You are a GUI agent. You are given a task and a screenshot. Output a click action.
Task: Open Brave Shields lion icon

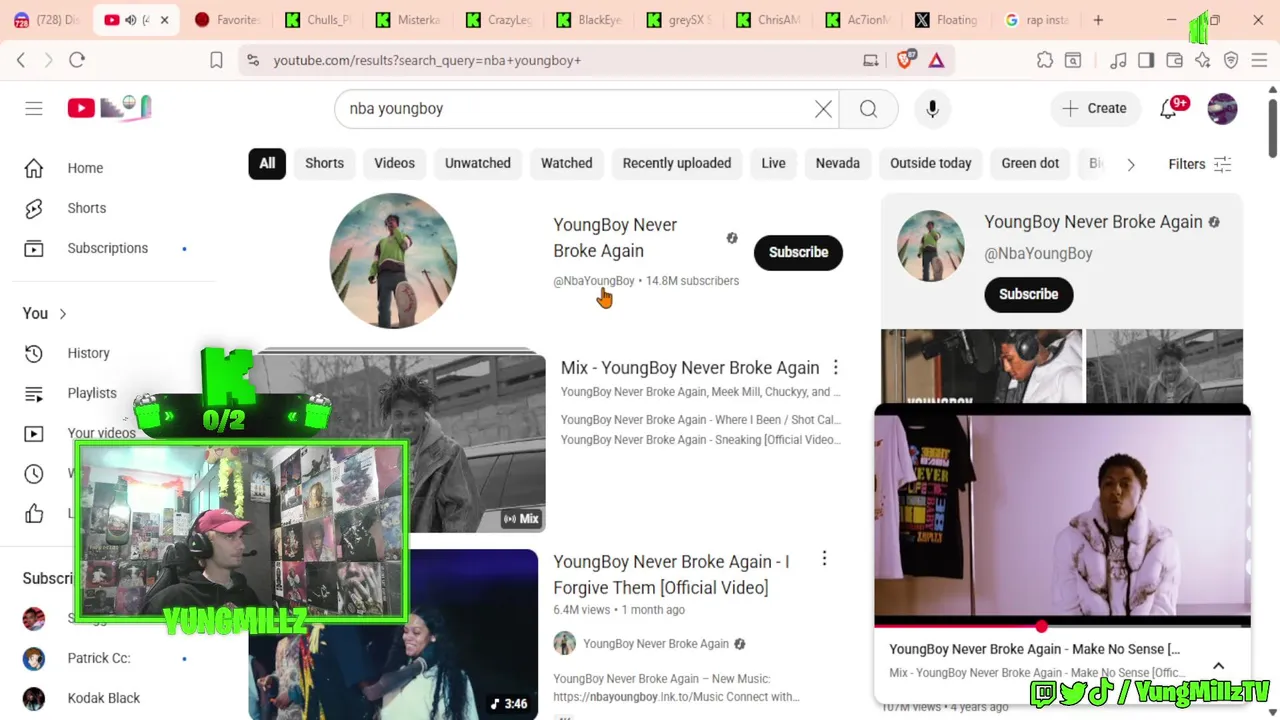click(905, 60)
